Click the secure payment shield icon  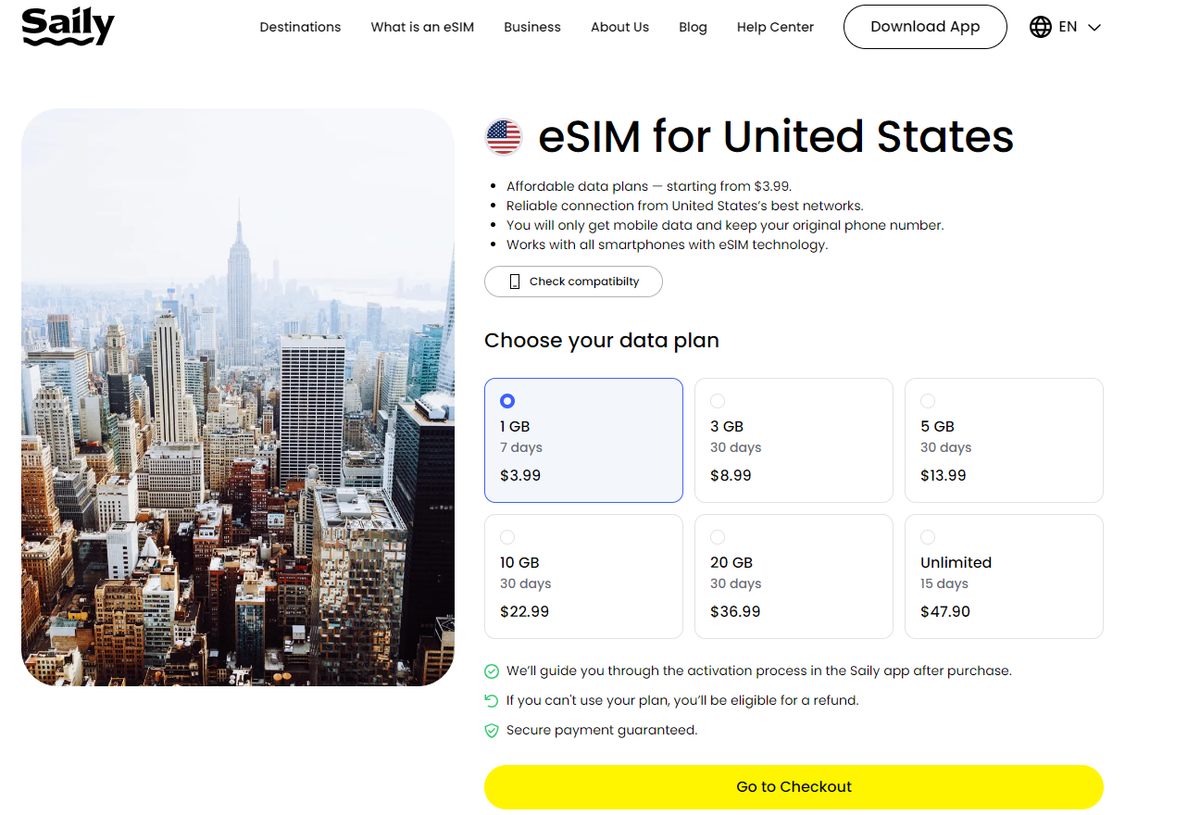pyautogui.click(x=491, y=730)
